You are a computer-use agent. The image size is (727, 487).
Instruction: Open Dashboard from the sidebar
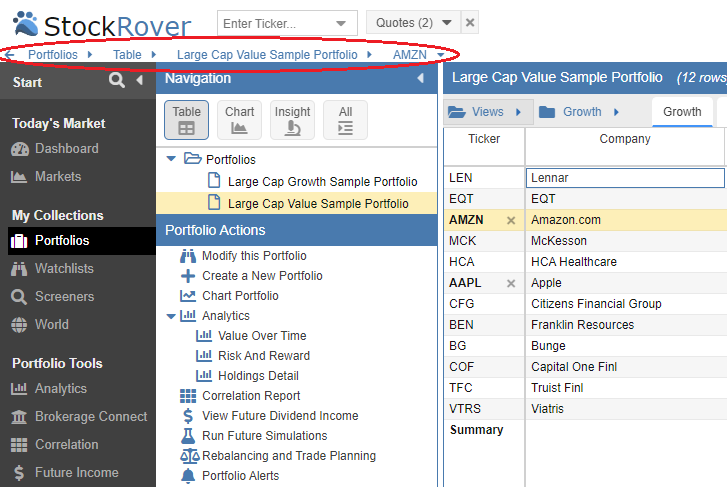point(66,148)
